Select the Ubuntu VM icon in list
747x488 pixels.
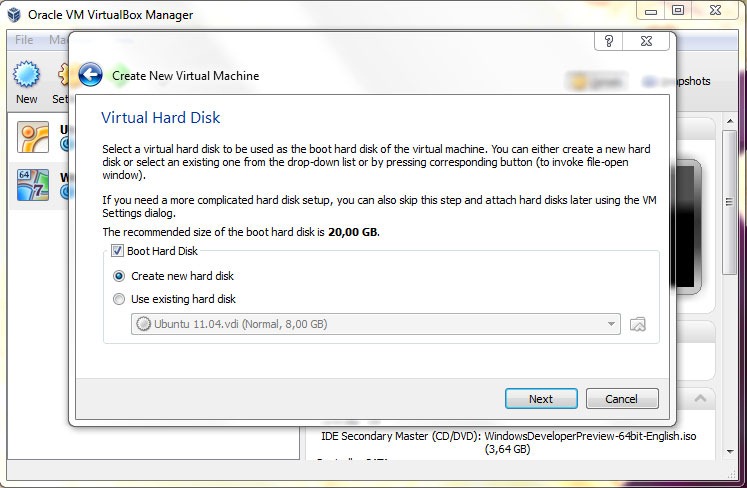(x=33, y=137)
